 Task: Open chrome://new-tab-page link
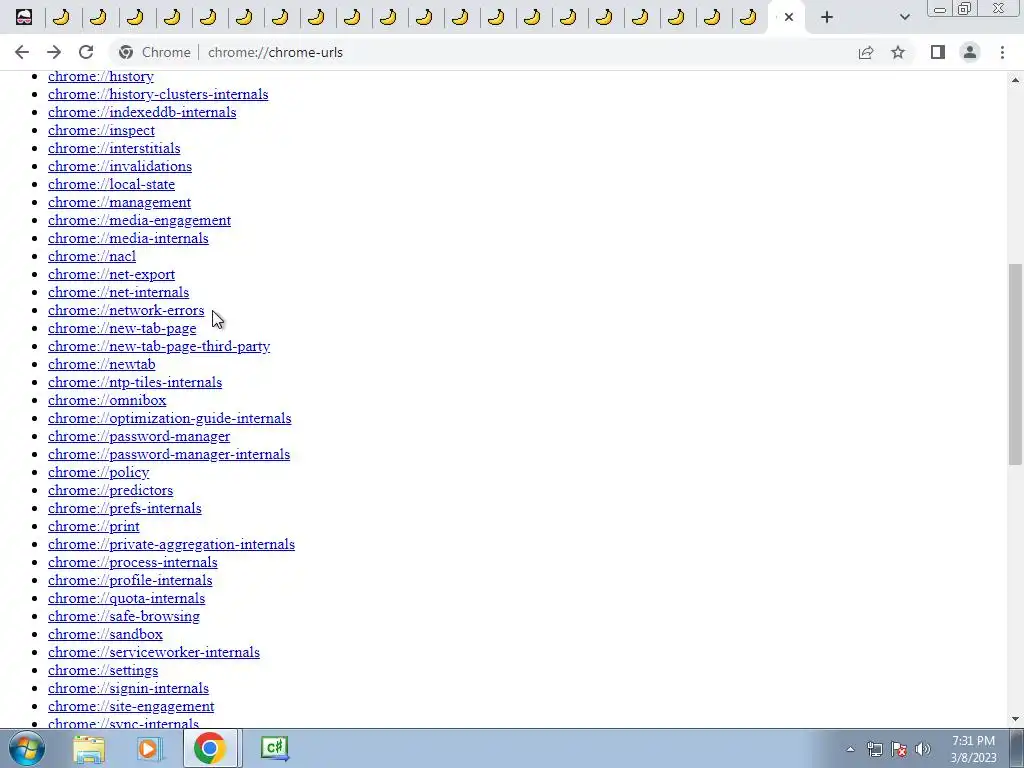click(121, 328)
